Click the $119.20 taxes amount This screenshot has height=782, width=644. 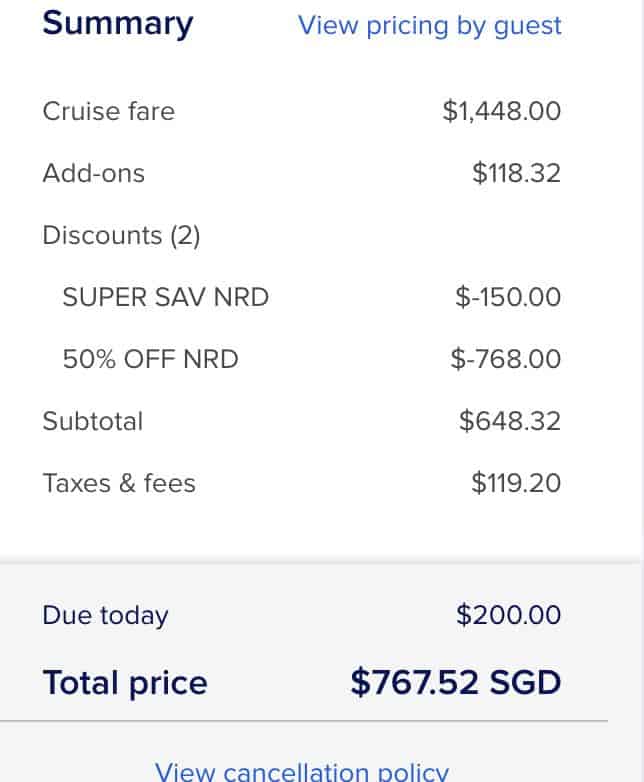tap(516, 483)
